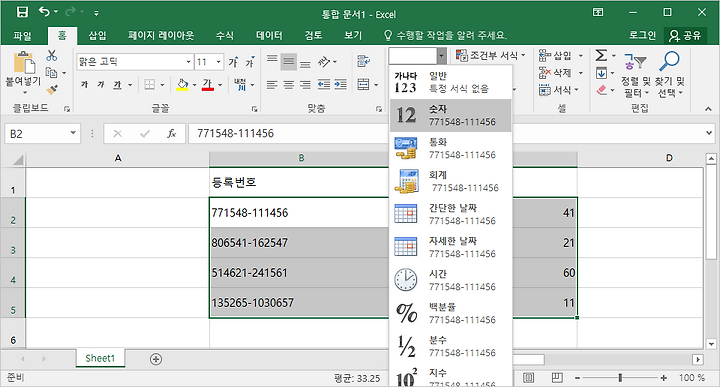The height and width of the screenshot is (387, 720).
Task: Expand the Name Box dropdown
Action: (73, 133)
